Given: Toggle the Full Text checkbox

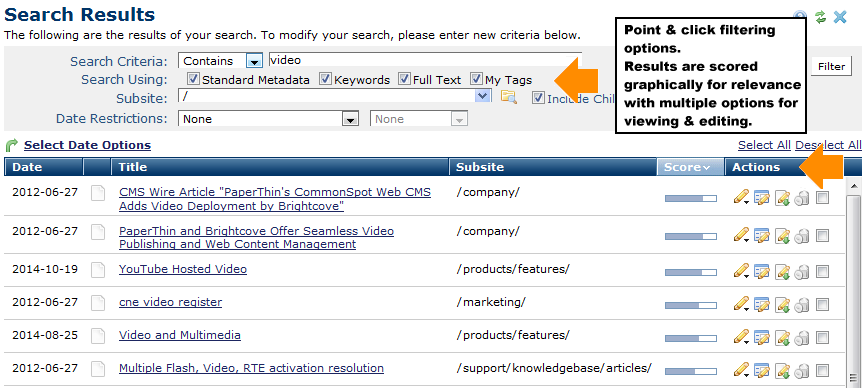Looking at the screenshot, I should coord(405,79).
